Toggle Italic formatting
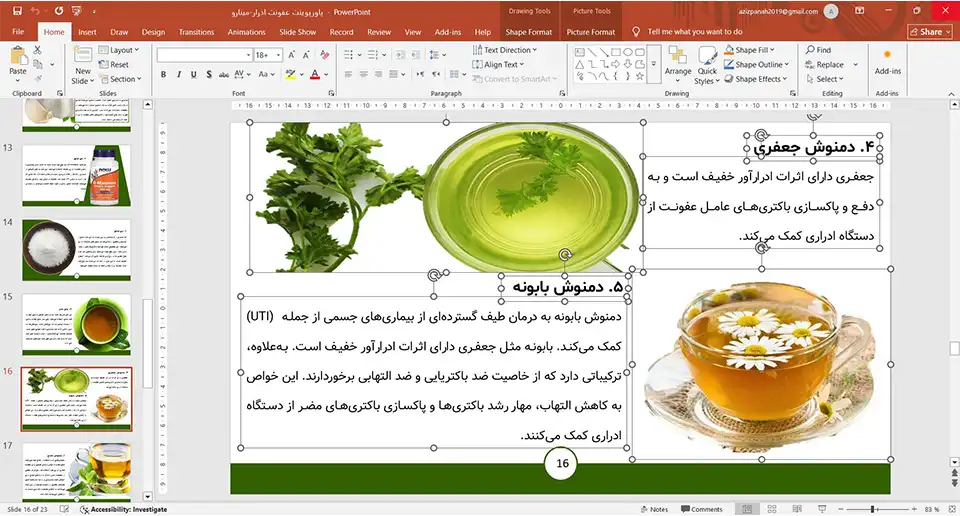 pyautogui.click(x=179, y=75)
